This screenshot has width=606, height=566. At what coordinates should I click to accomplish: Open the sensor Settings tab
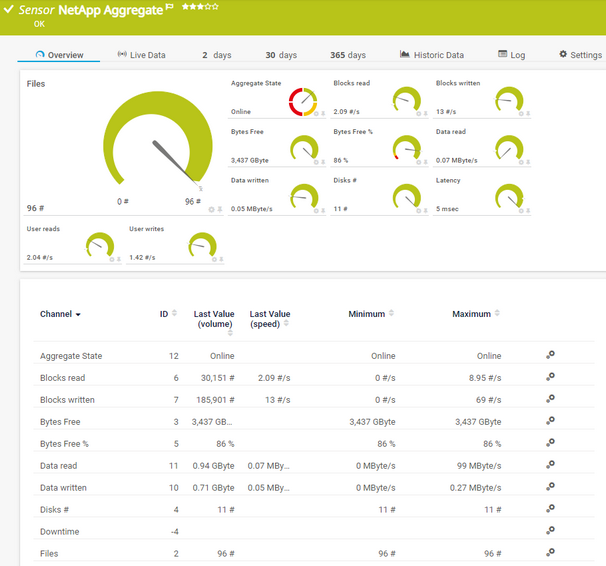click(x=580, y=55)
